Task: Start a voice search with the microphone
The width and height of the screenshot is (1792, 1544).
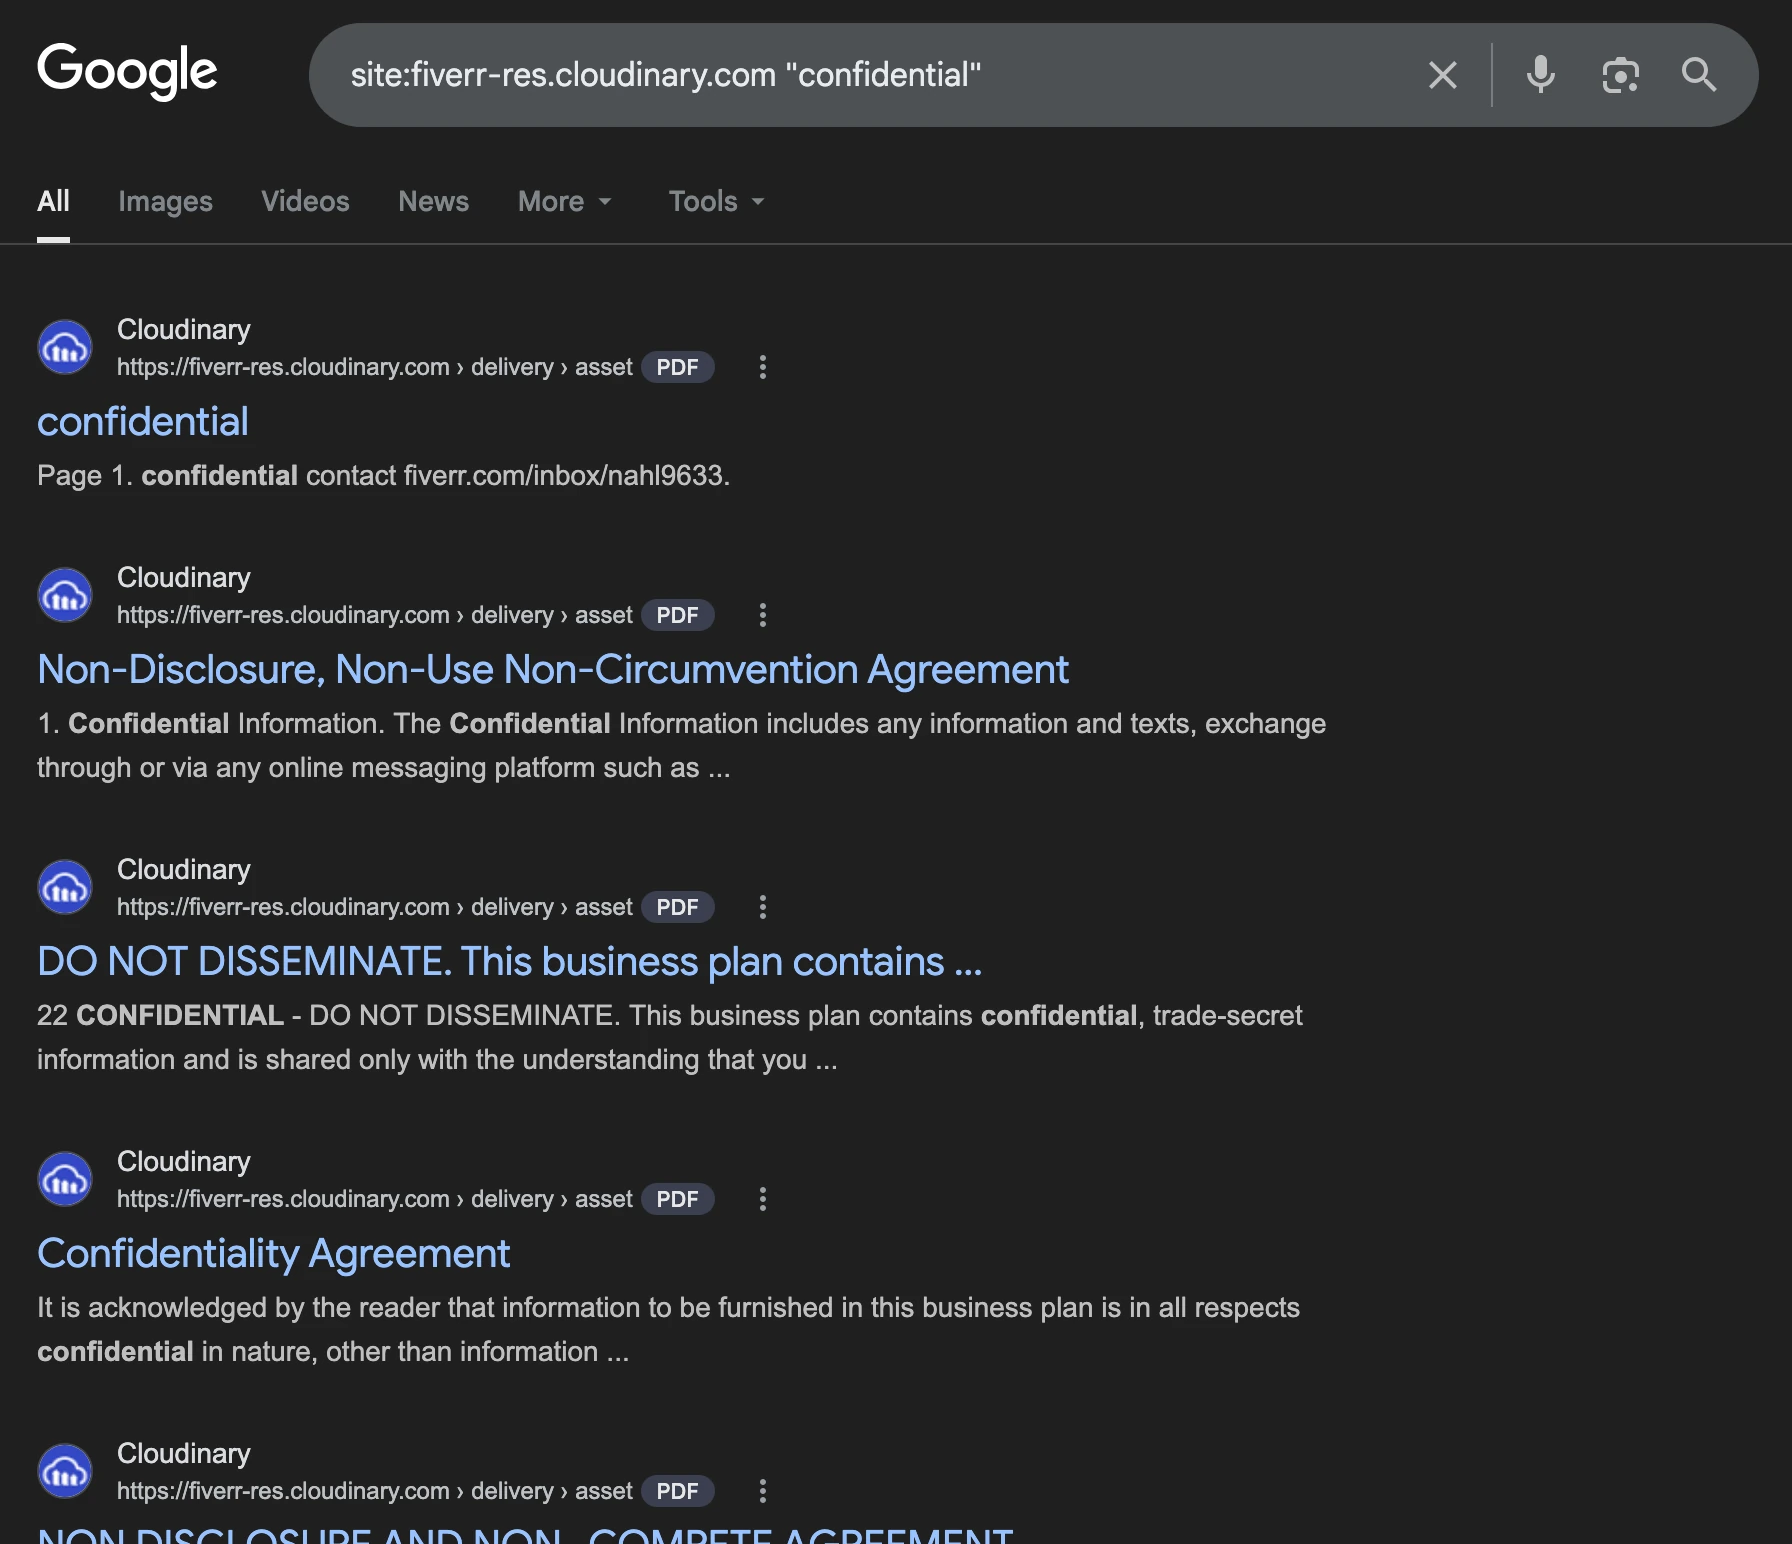Action: point(1540,75)
